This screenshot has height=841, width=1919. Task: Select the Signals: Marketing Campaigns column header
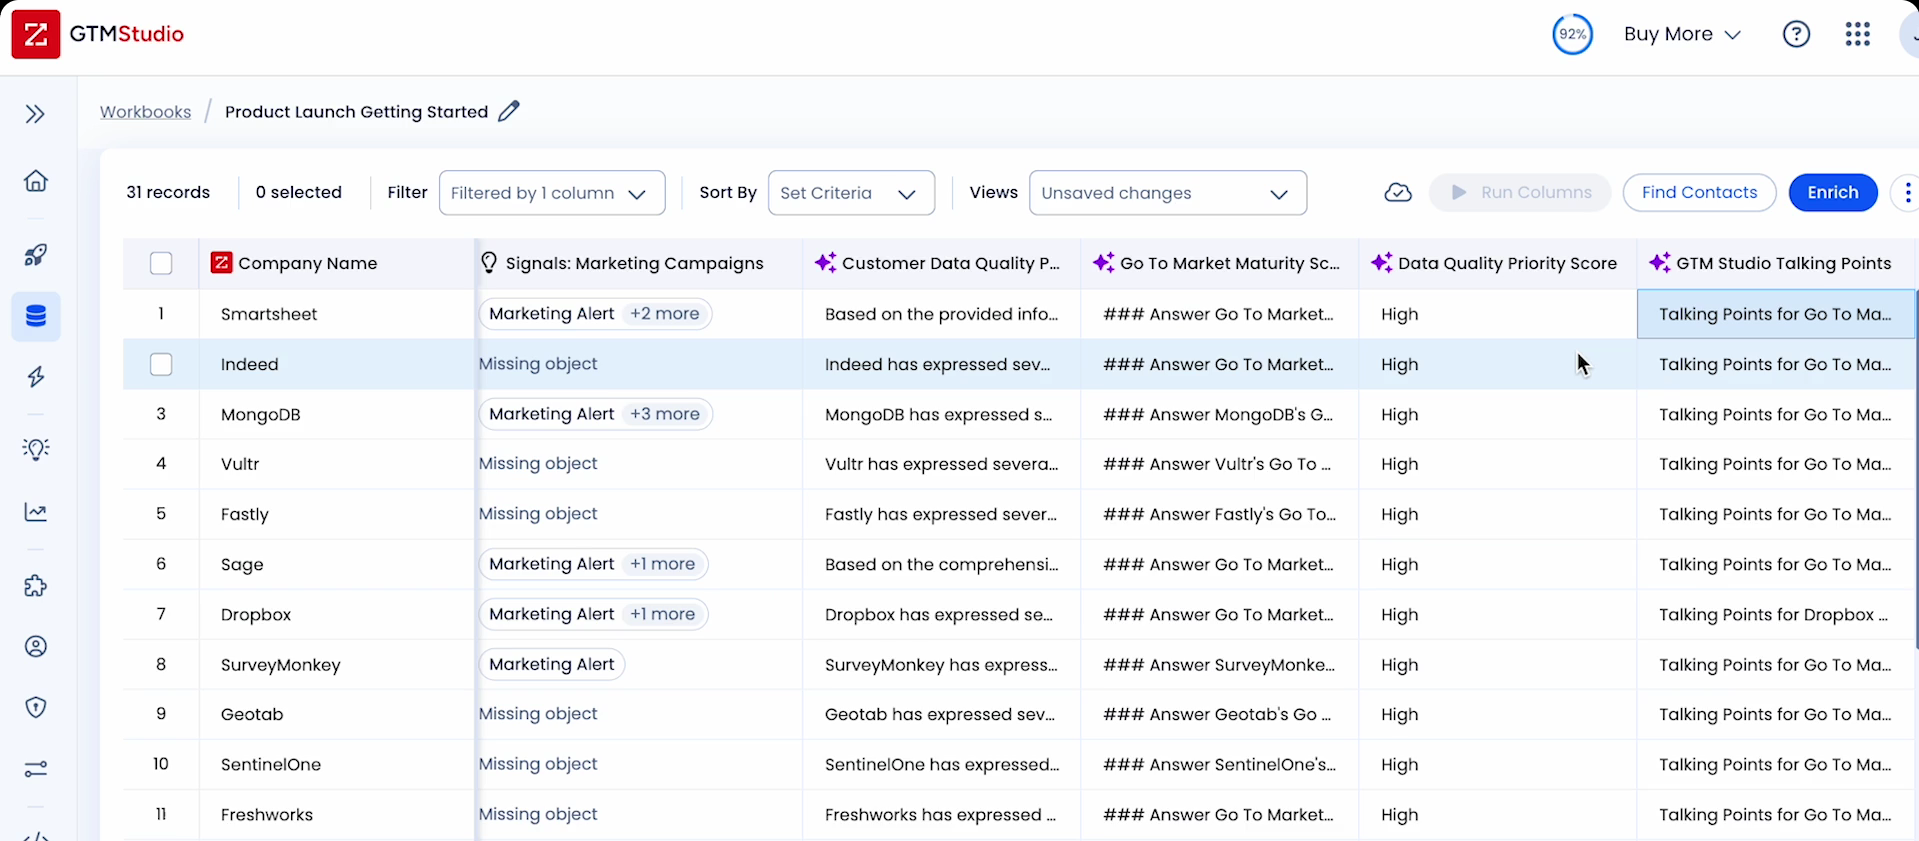pyautogui.click(x=639, y=263)
